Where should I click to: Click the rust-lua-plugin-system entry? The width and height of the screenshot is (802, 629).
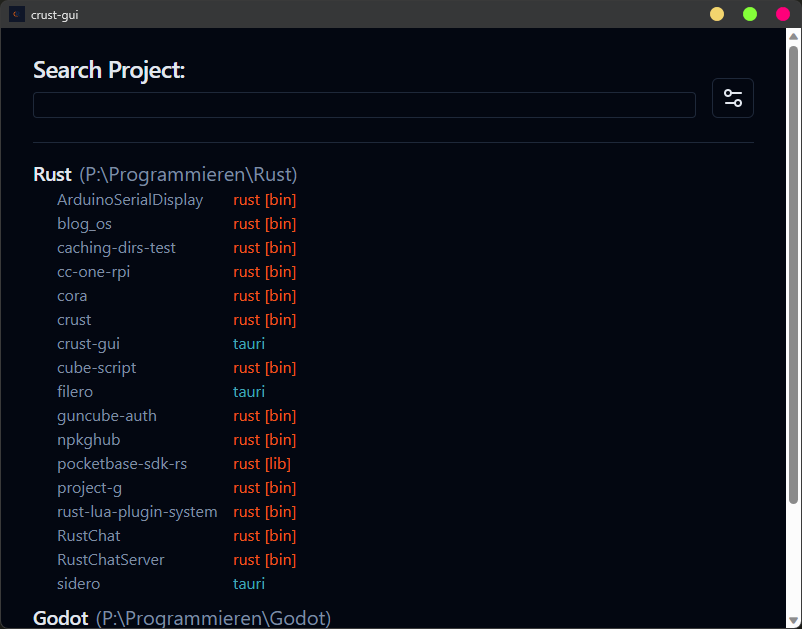tap(137, 511)
